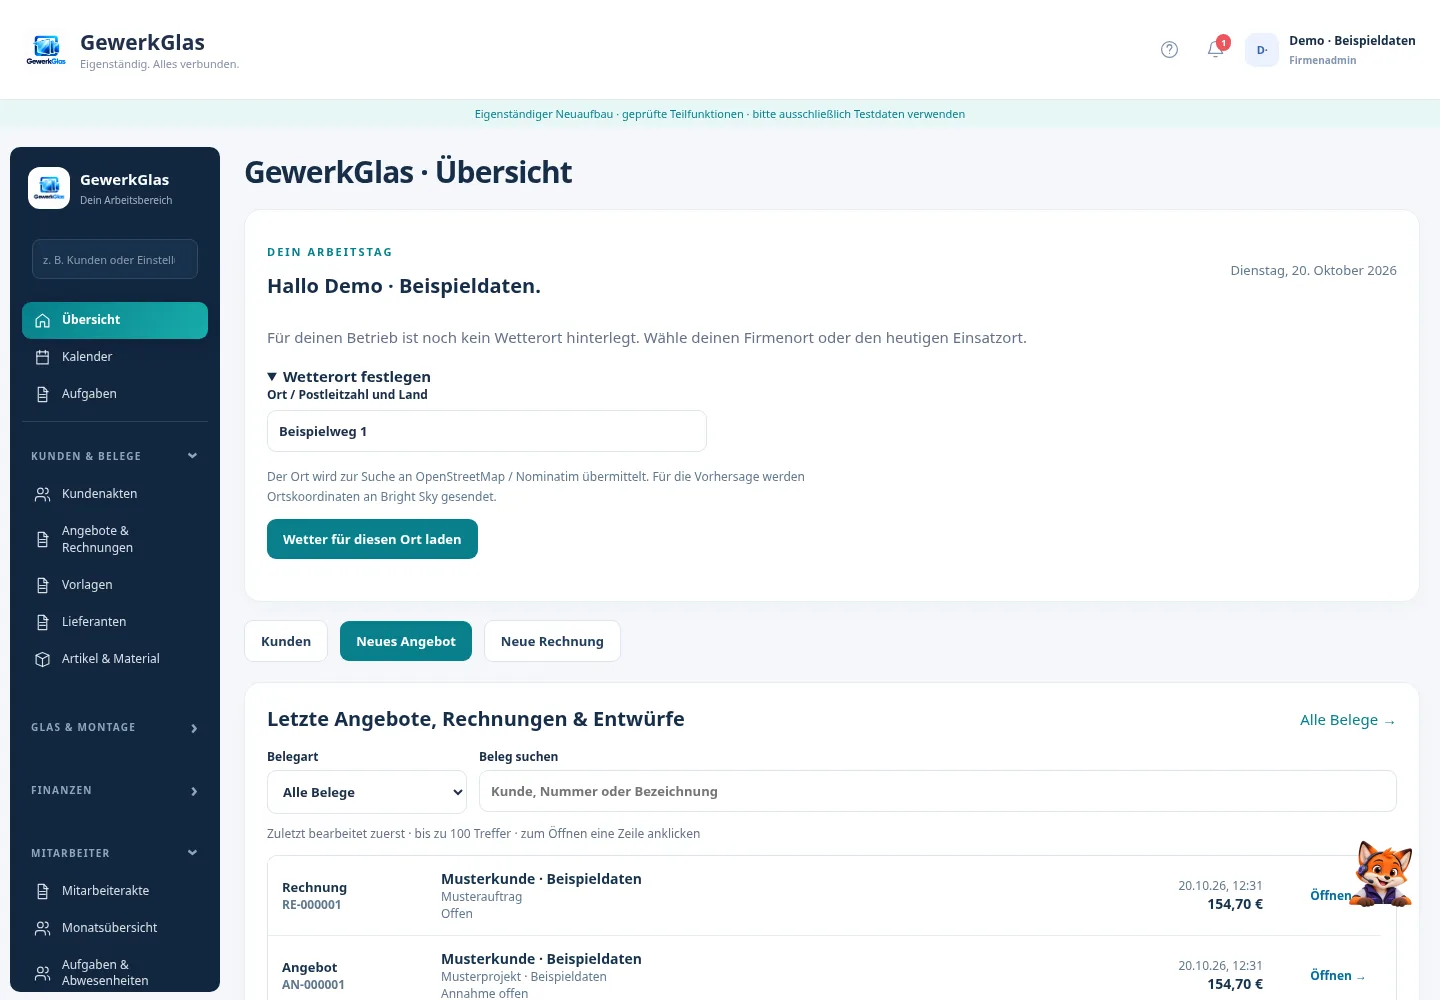Image resolution: width=1440 pixels, height=1000 pixels.
Task: Click the calendar icon next to Kalender
Action: (x=42, y=357)
